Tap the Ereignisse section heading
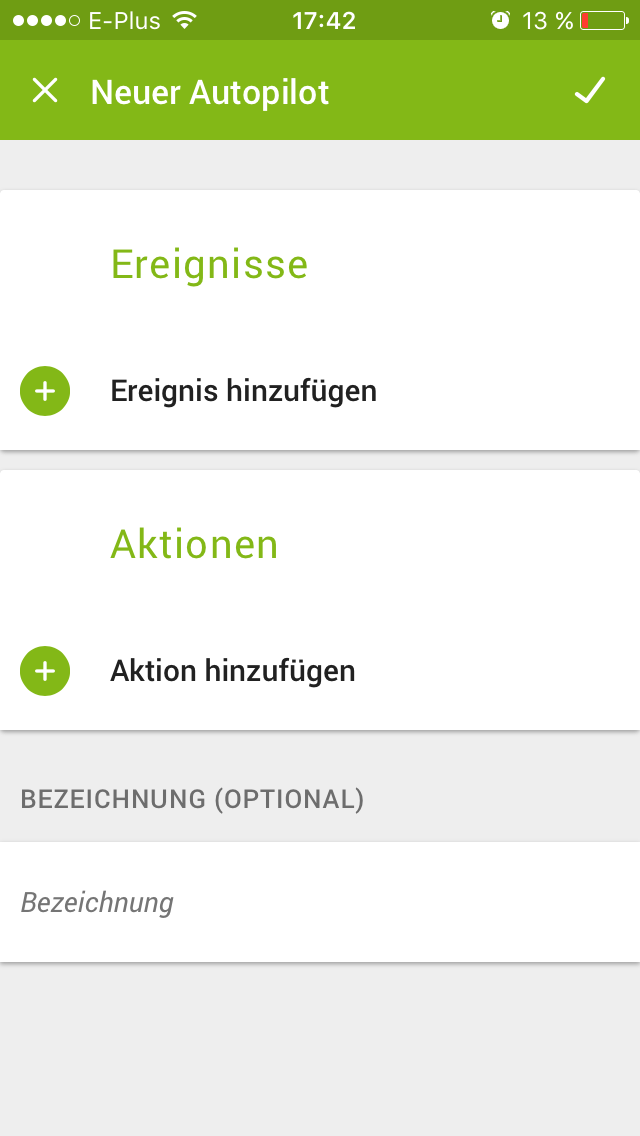This screenshot has height=1136, width=640. [209, 264]
